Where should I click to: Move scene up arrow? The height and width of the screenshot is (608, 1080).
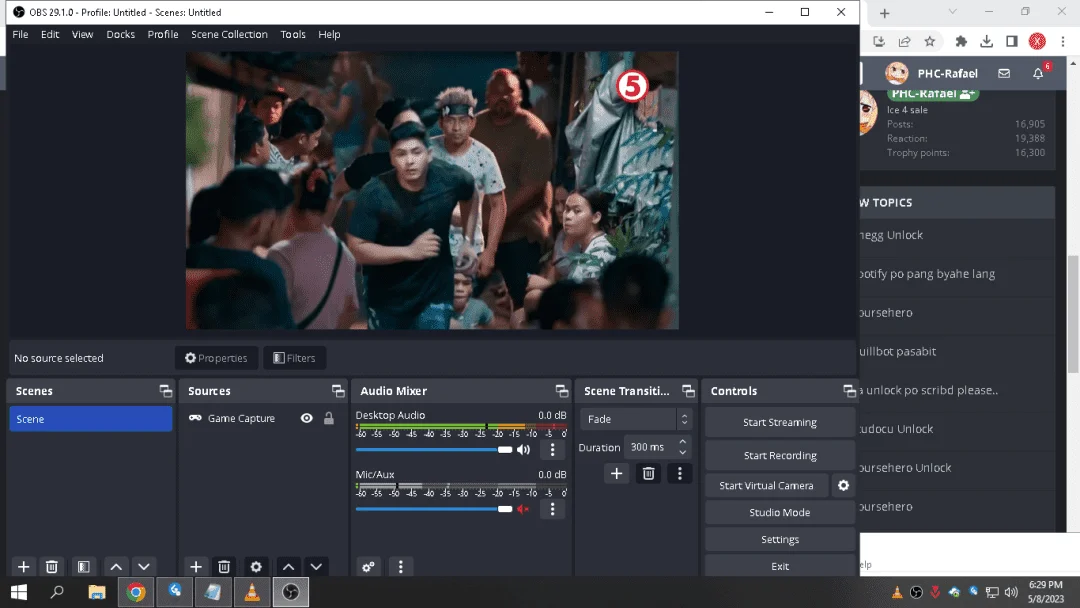point(116,567)
